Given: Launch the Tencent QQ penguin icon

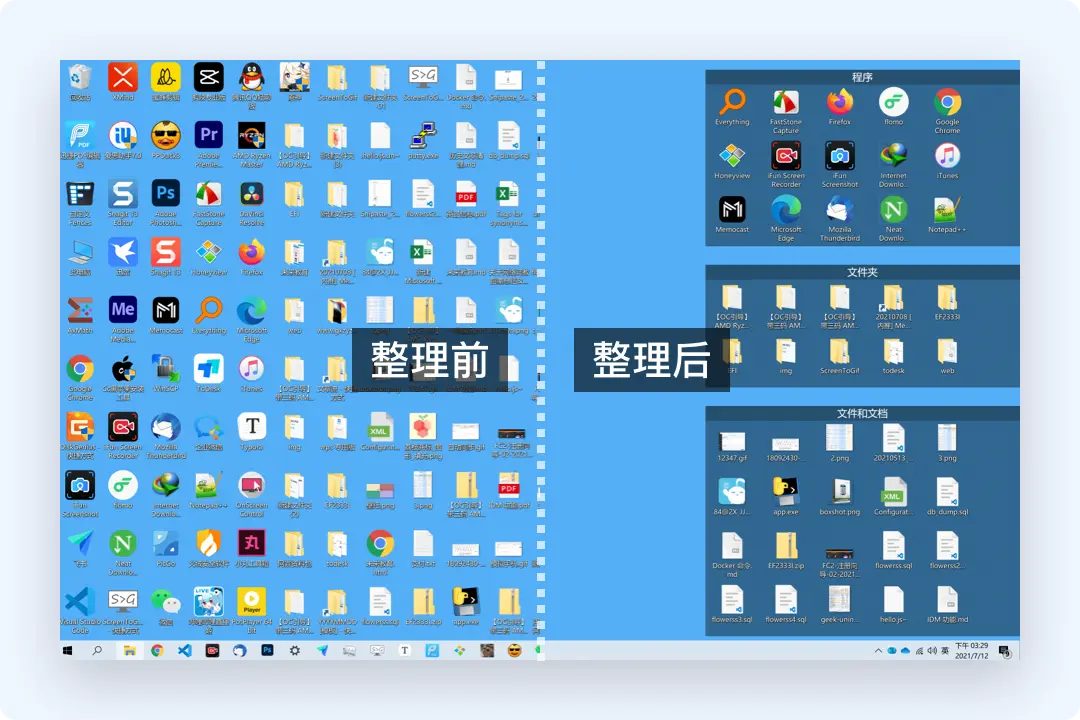Looking at the screenshot, I should pos(252,77).
